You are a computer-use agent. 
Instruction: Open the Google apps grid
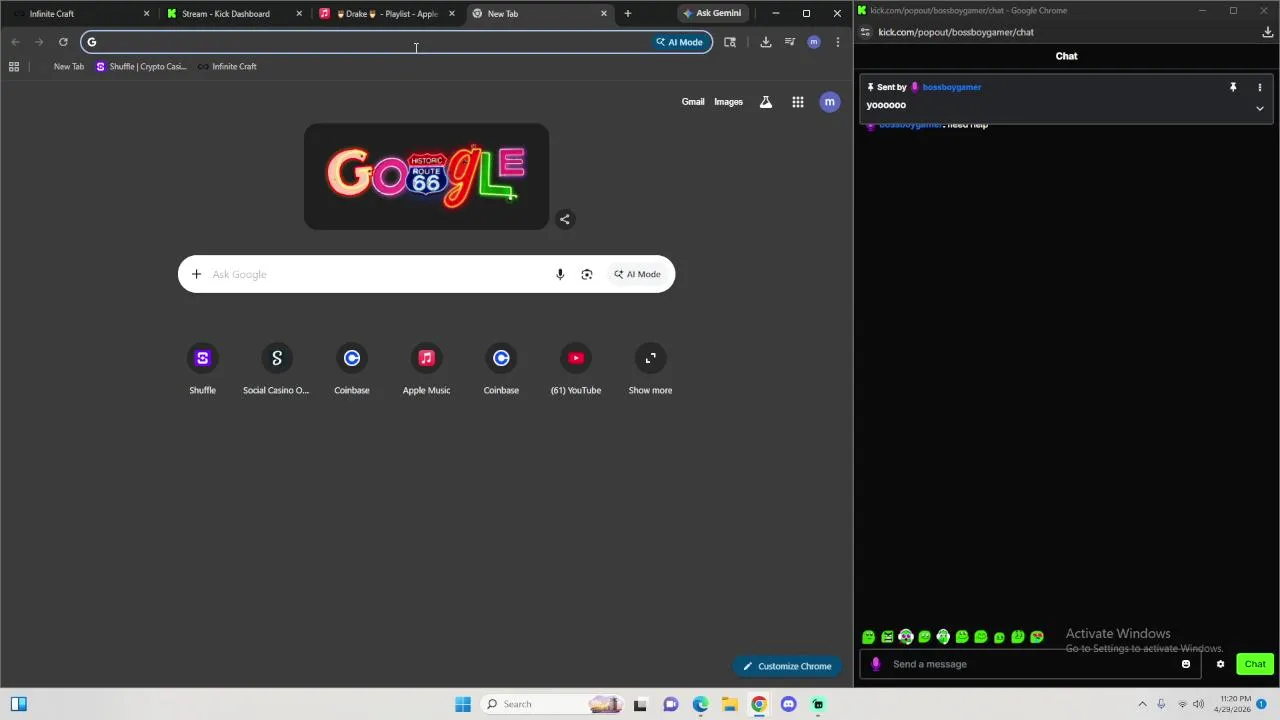(798, 102)
